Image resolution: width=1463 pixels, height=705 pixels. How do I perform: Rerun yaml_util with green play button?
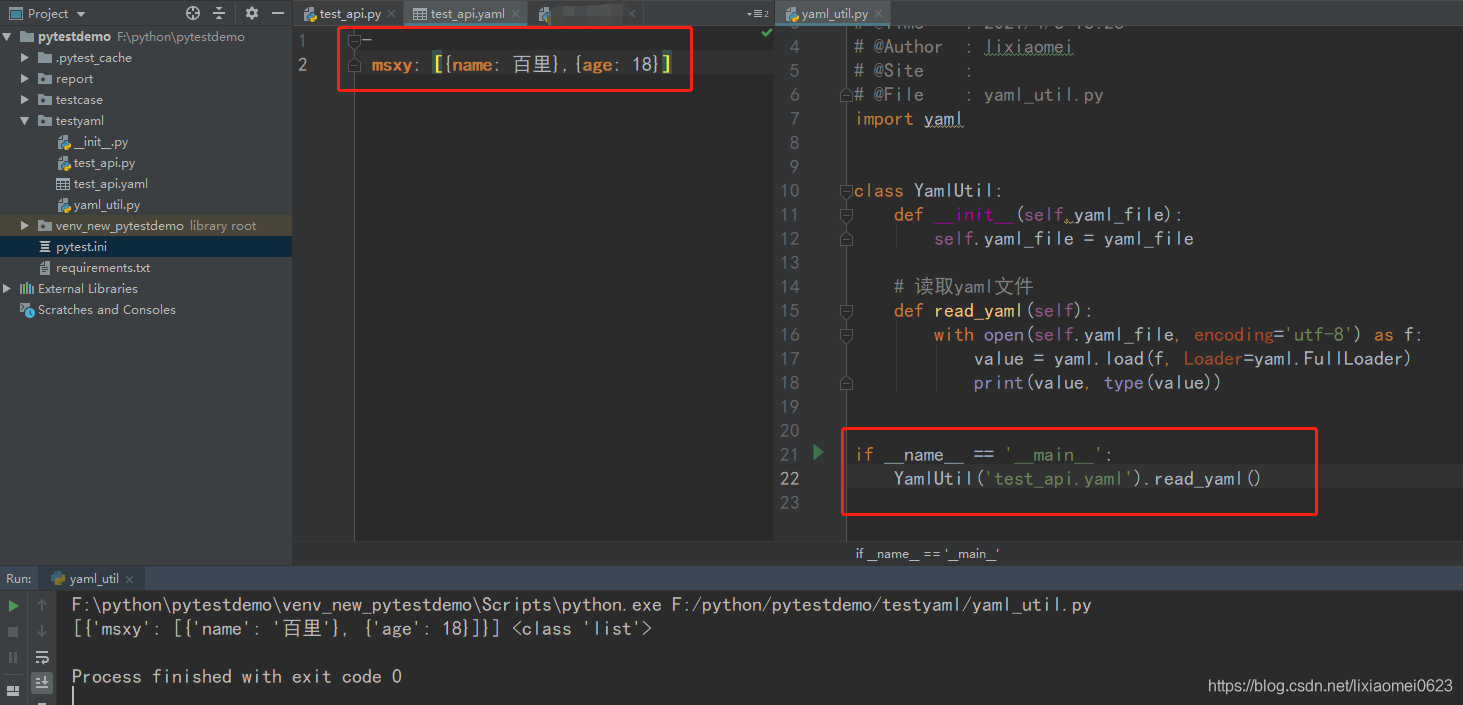[13, 605]
